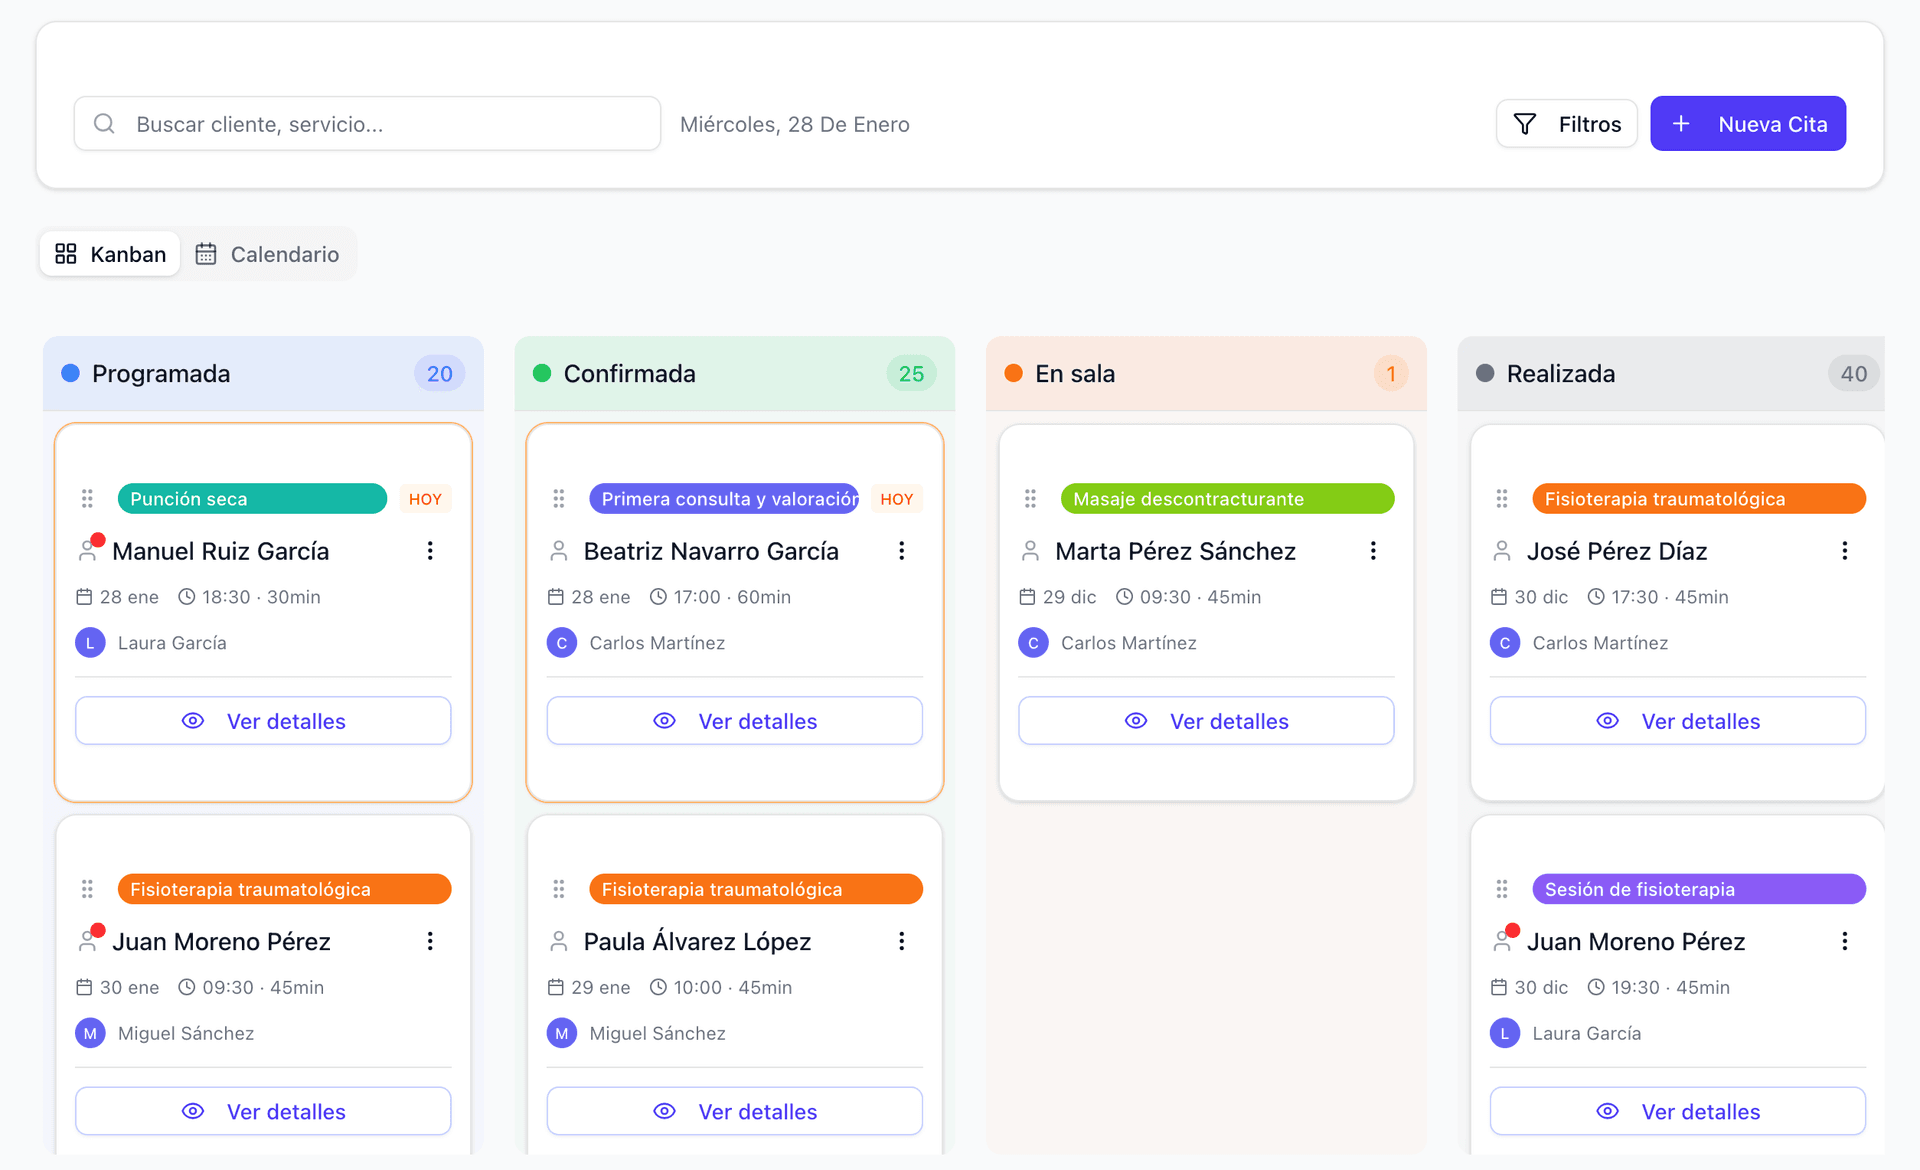Open the kebab menu on Beatriz Navarro García's card

point(901,550)
